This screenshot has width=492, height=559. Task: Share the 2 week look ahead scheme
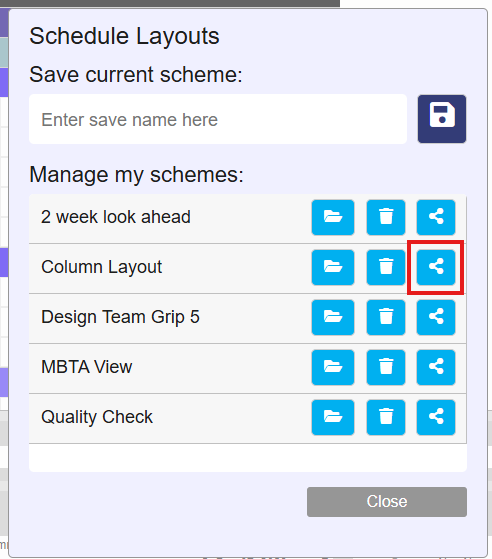click(x=436, y=217)
